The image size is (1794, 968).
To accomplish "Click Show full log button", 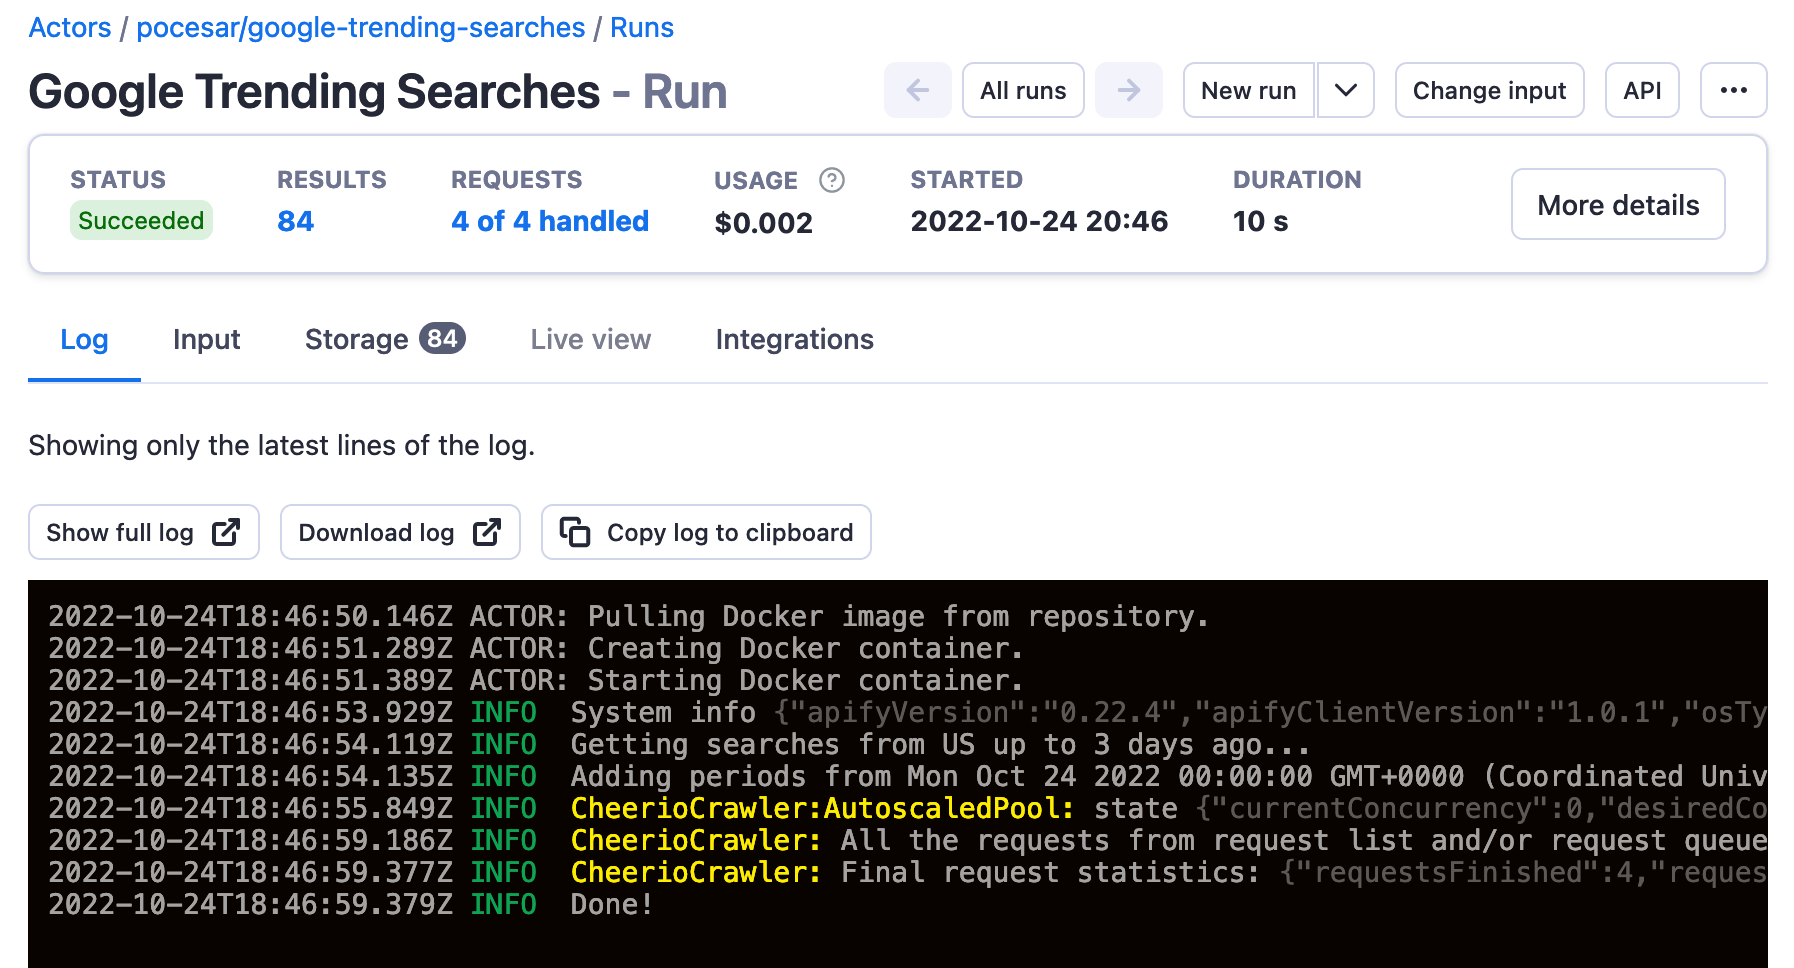I will [x=144, y=532].
